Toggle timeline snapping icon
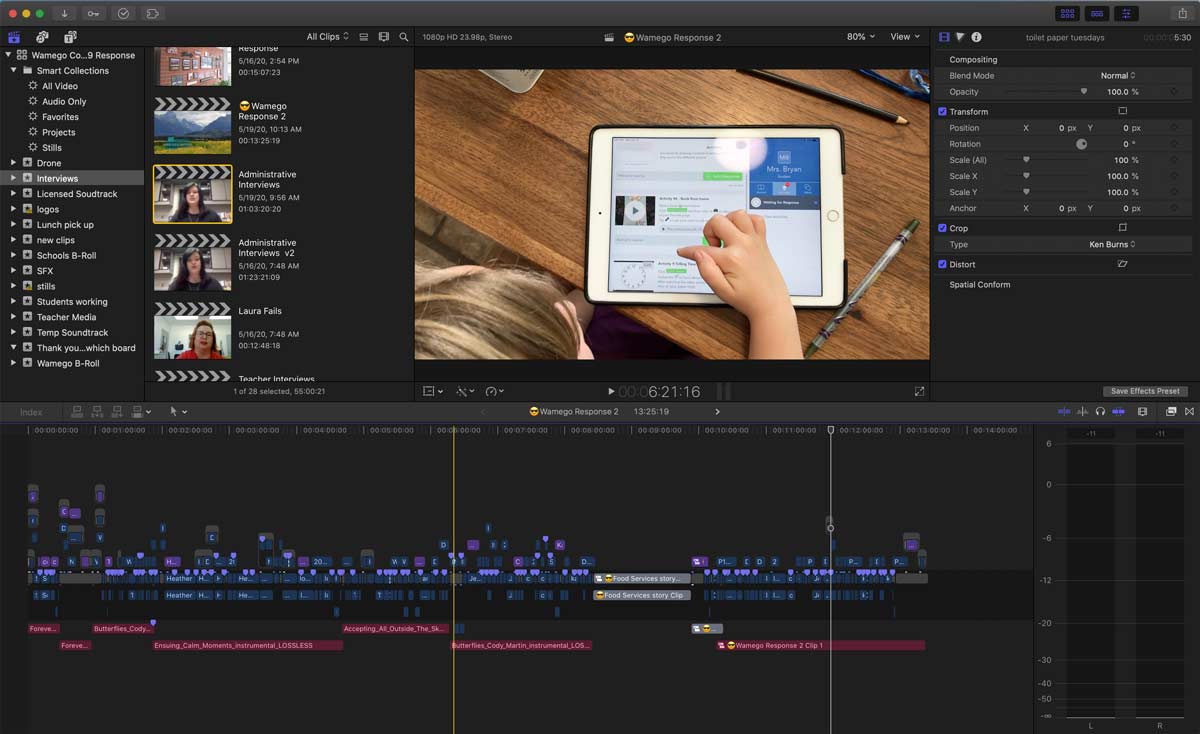The height and width of the screenshot is (734, 1200). pyautogui.click(x=1117, y=411)
